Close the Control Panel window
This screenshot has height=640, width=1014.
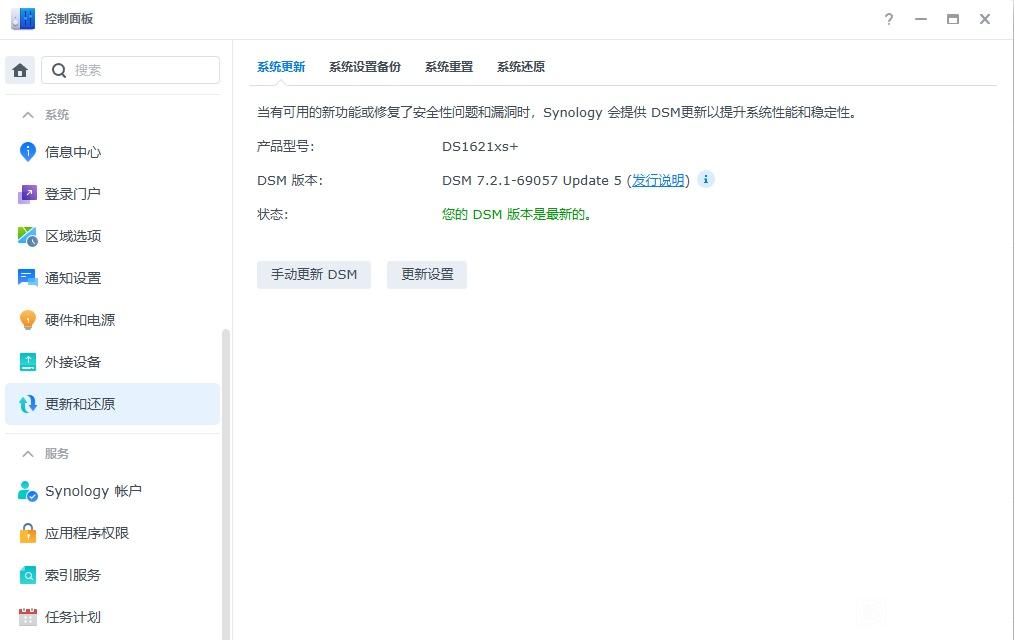(985, 19)
